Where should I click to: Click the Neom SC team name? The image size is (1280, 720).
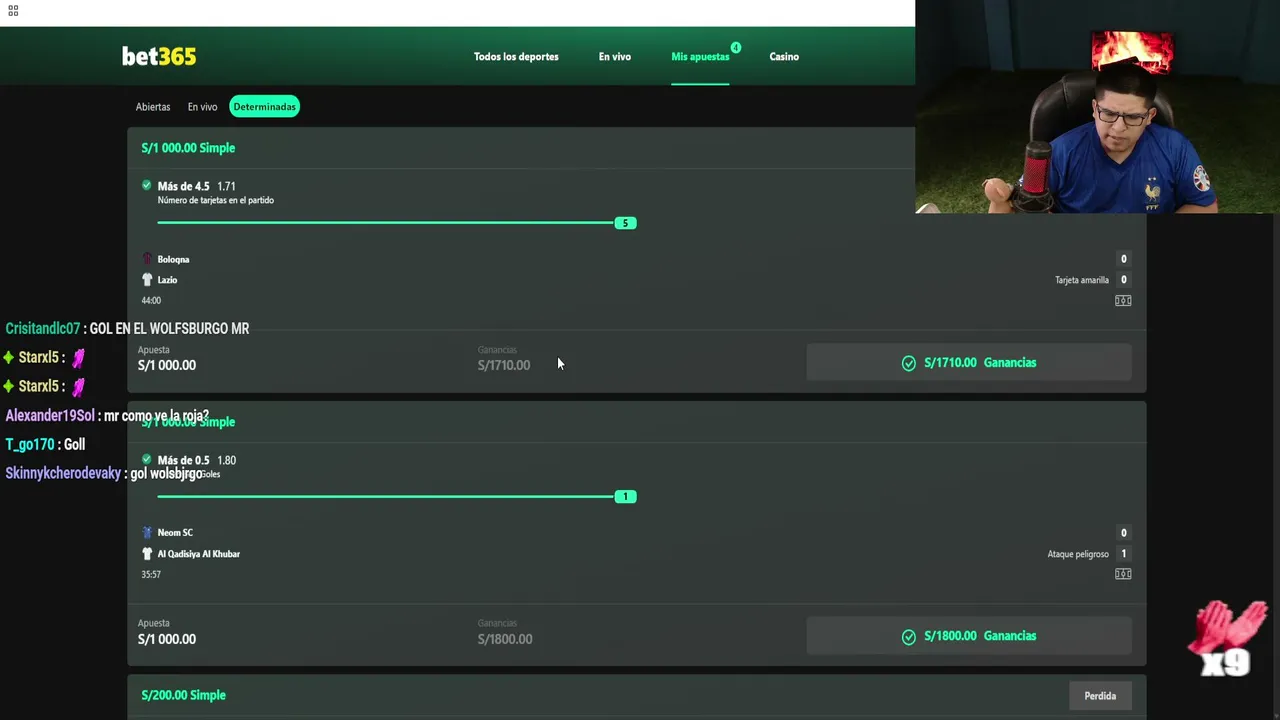175,533
